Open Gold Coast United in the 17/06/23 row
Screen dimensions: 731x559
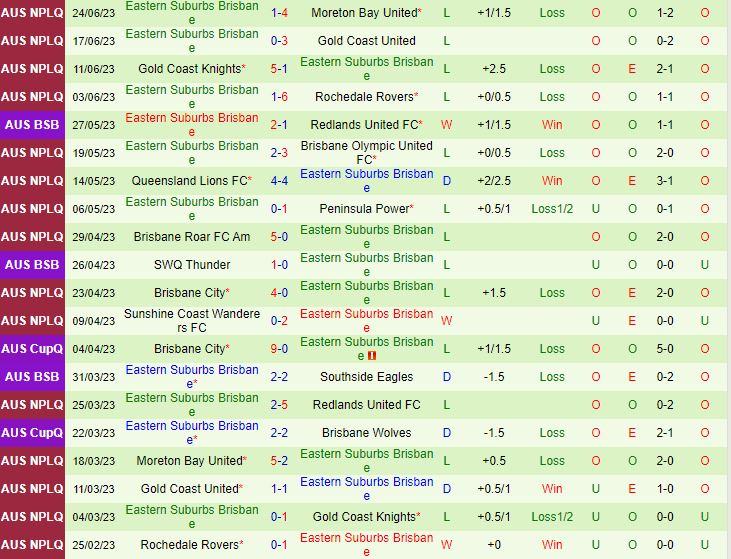pyautogui.click(x=366, y=41)
